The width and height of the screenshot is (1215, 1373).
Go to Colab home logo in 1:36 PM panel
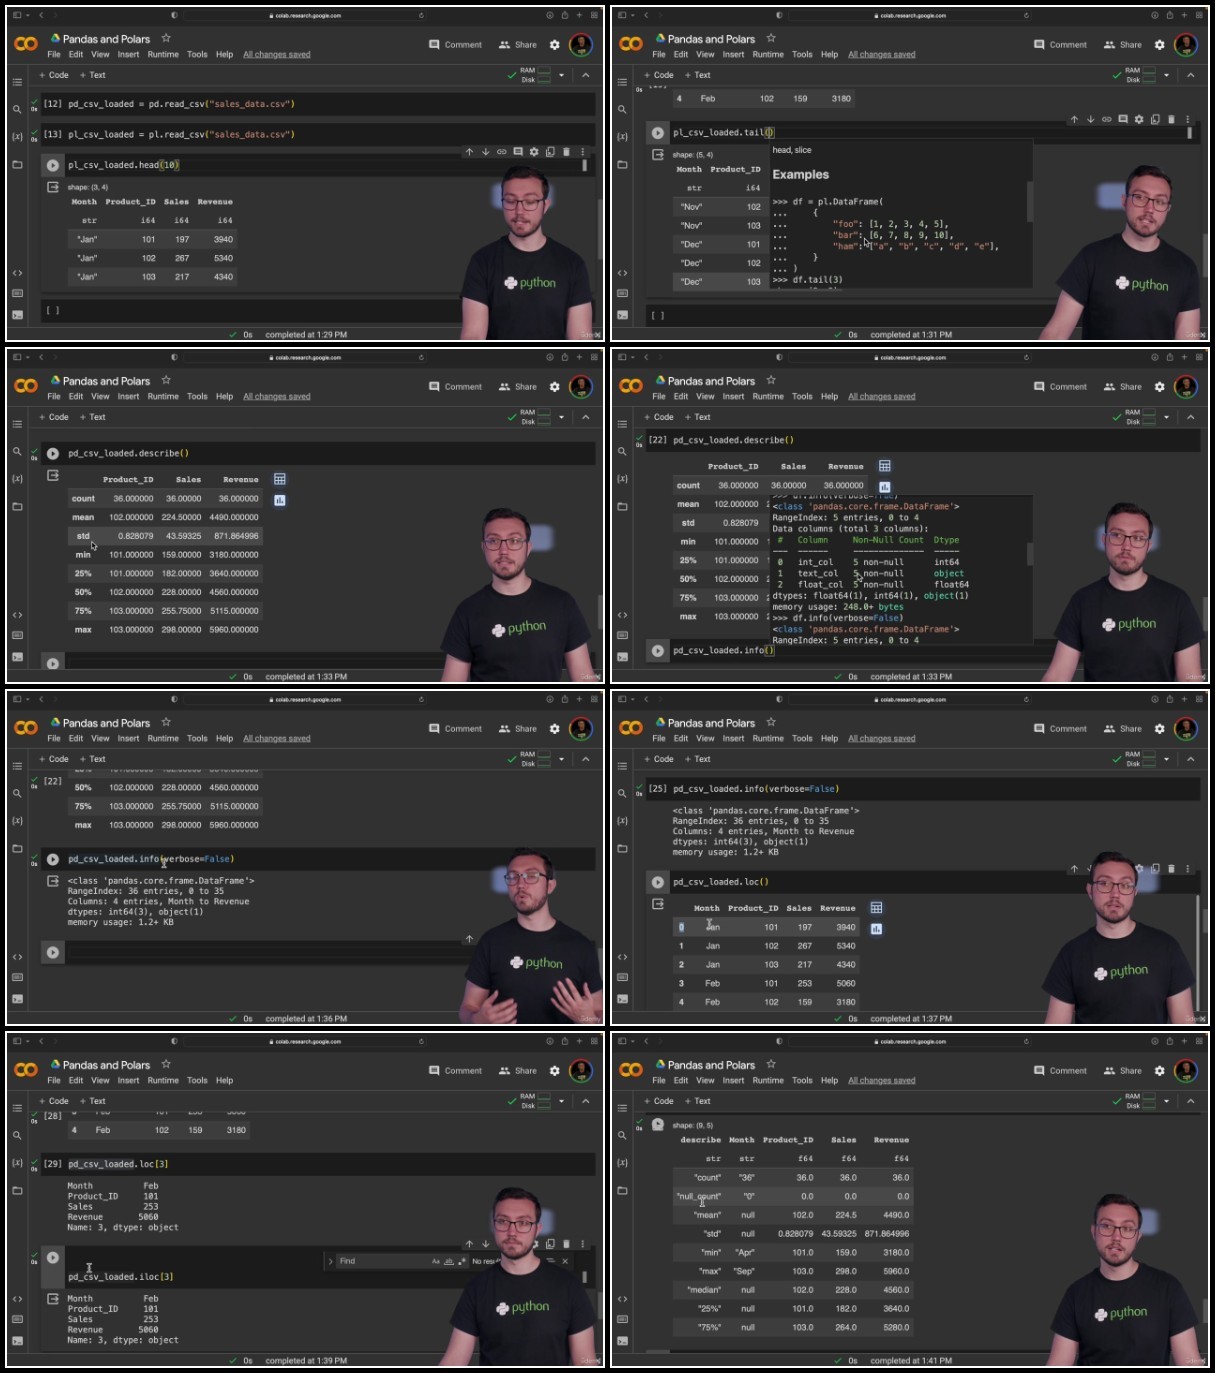tap(26, 728)
